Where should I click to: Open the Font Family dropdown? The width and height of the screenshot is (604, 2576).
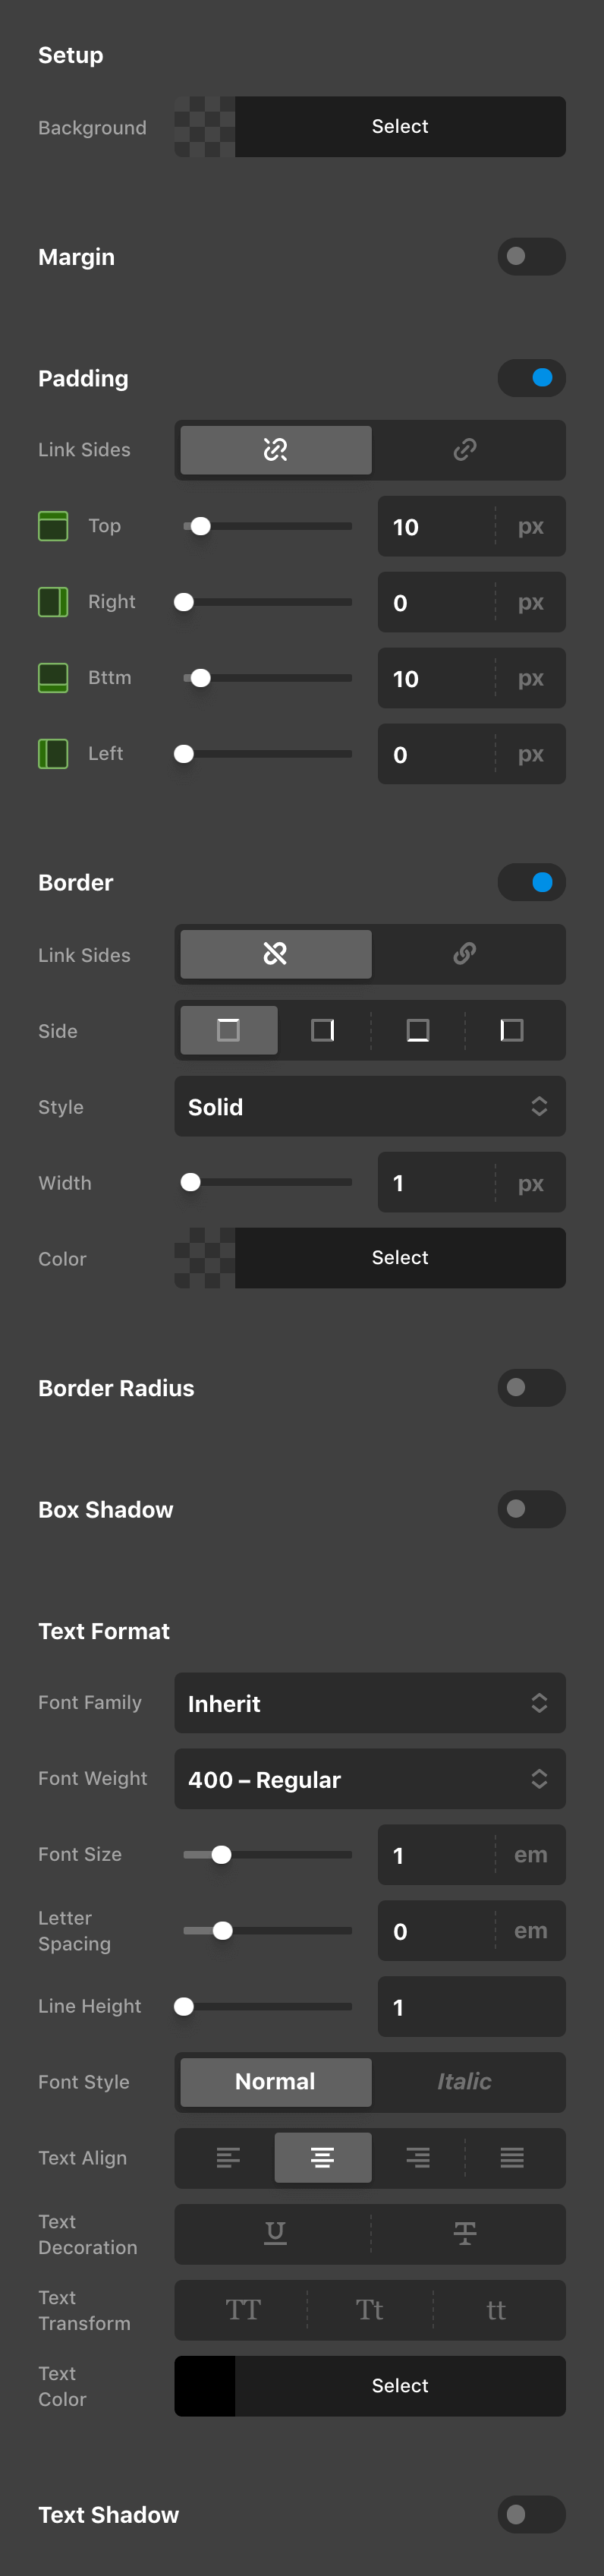(x=369, y=1703)
